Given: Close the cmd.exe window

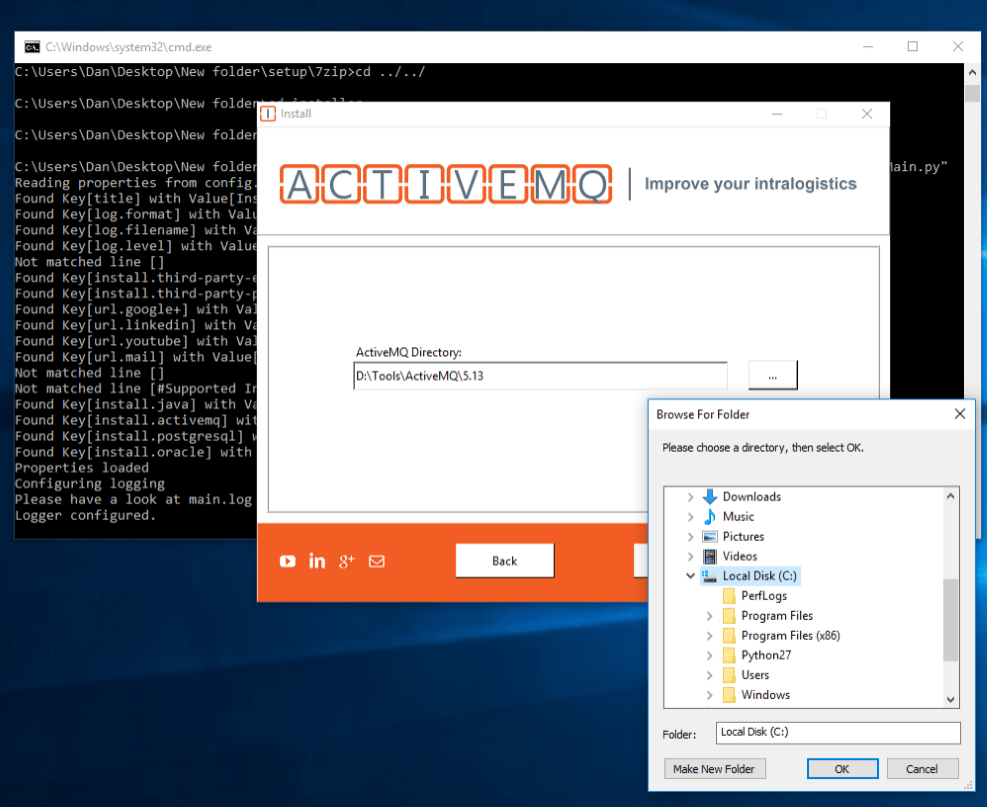Looking at the screenshot, I should [x=957, y=47].
